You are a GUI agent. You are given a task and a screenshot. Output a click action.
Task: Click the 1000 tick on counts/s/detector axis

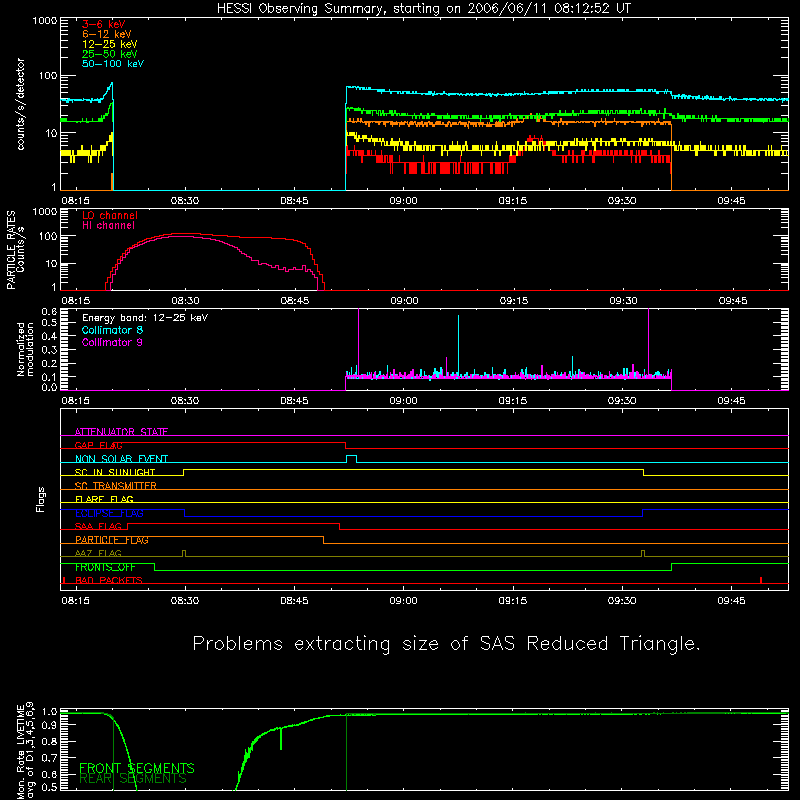[x=45, y=21]
